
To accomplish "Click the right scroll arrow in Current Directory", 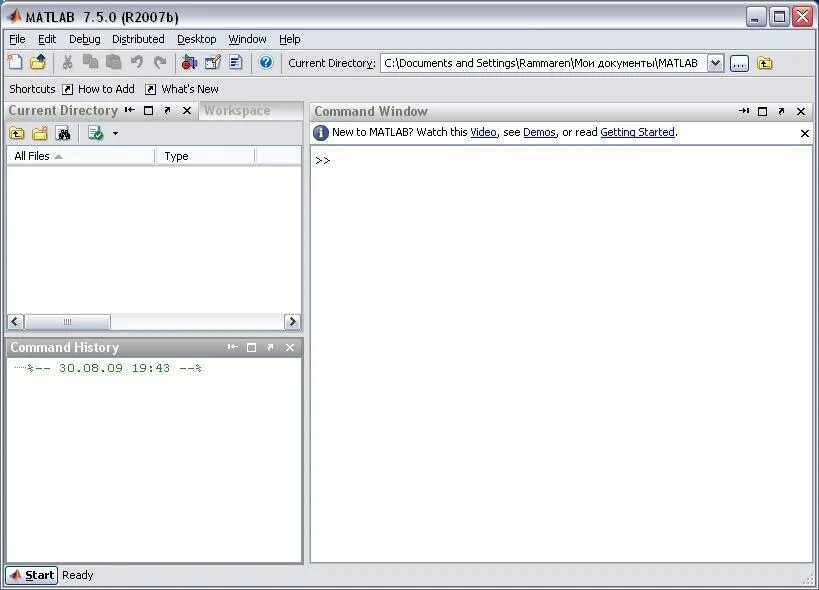I will pos(292,322).
